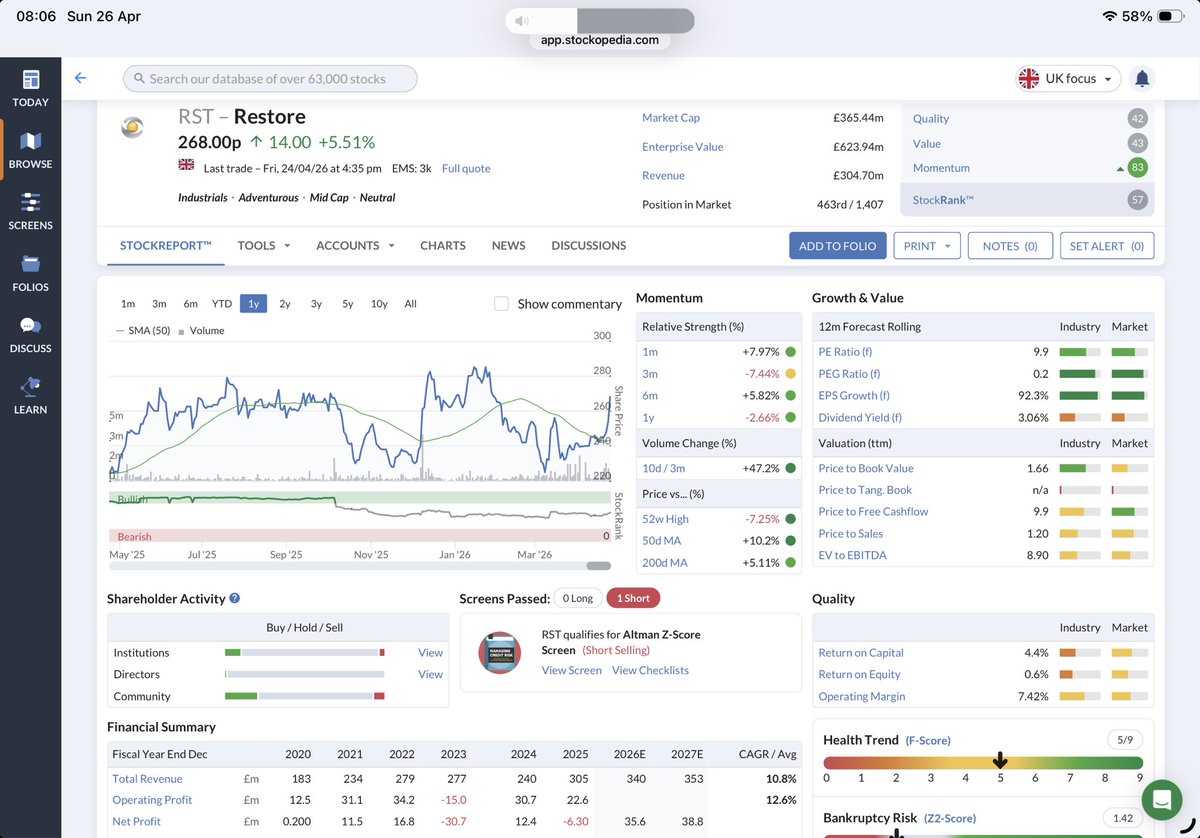The width and height of the screenshot is (1200, 838).
Task: Click the PE Ratio (f) link
Action: [845, 352]
